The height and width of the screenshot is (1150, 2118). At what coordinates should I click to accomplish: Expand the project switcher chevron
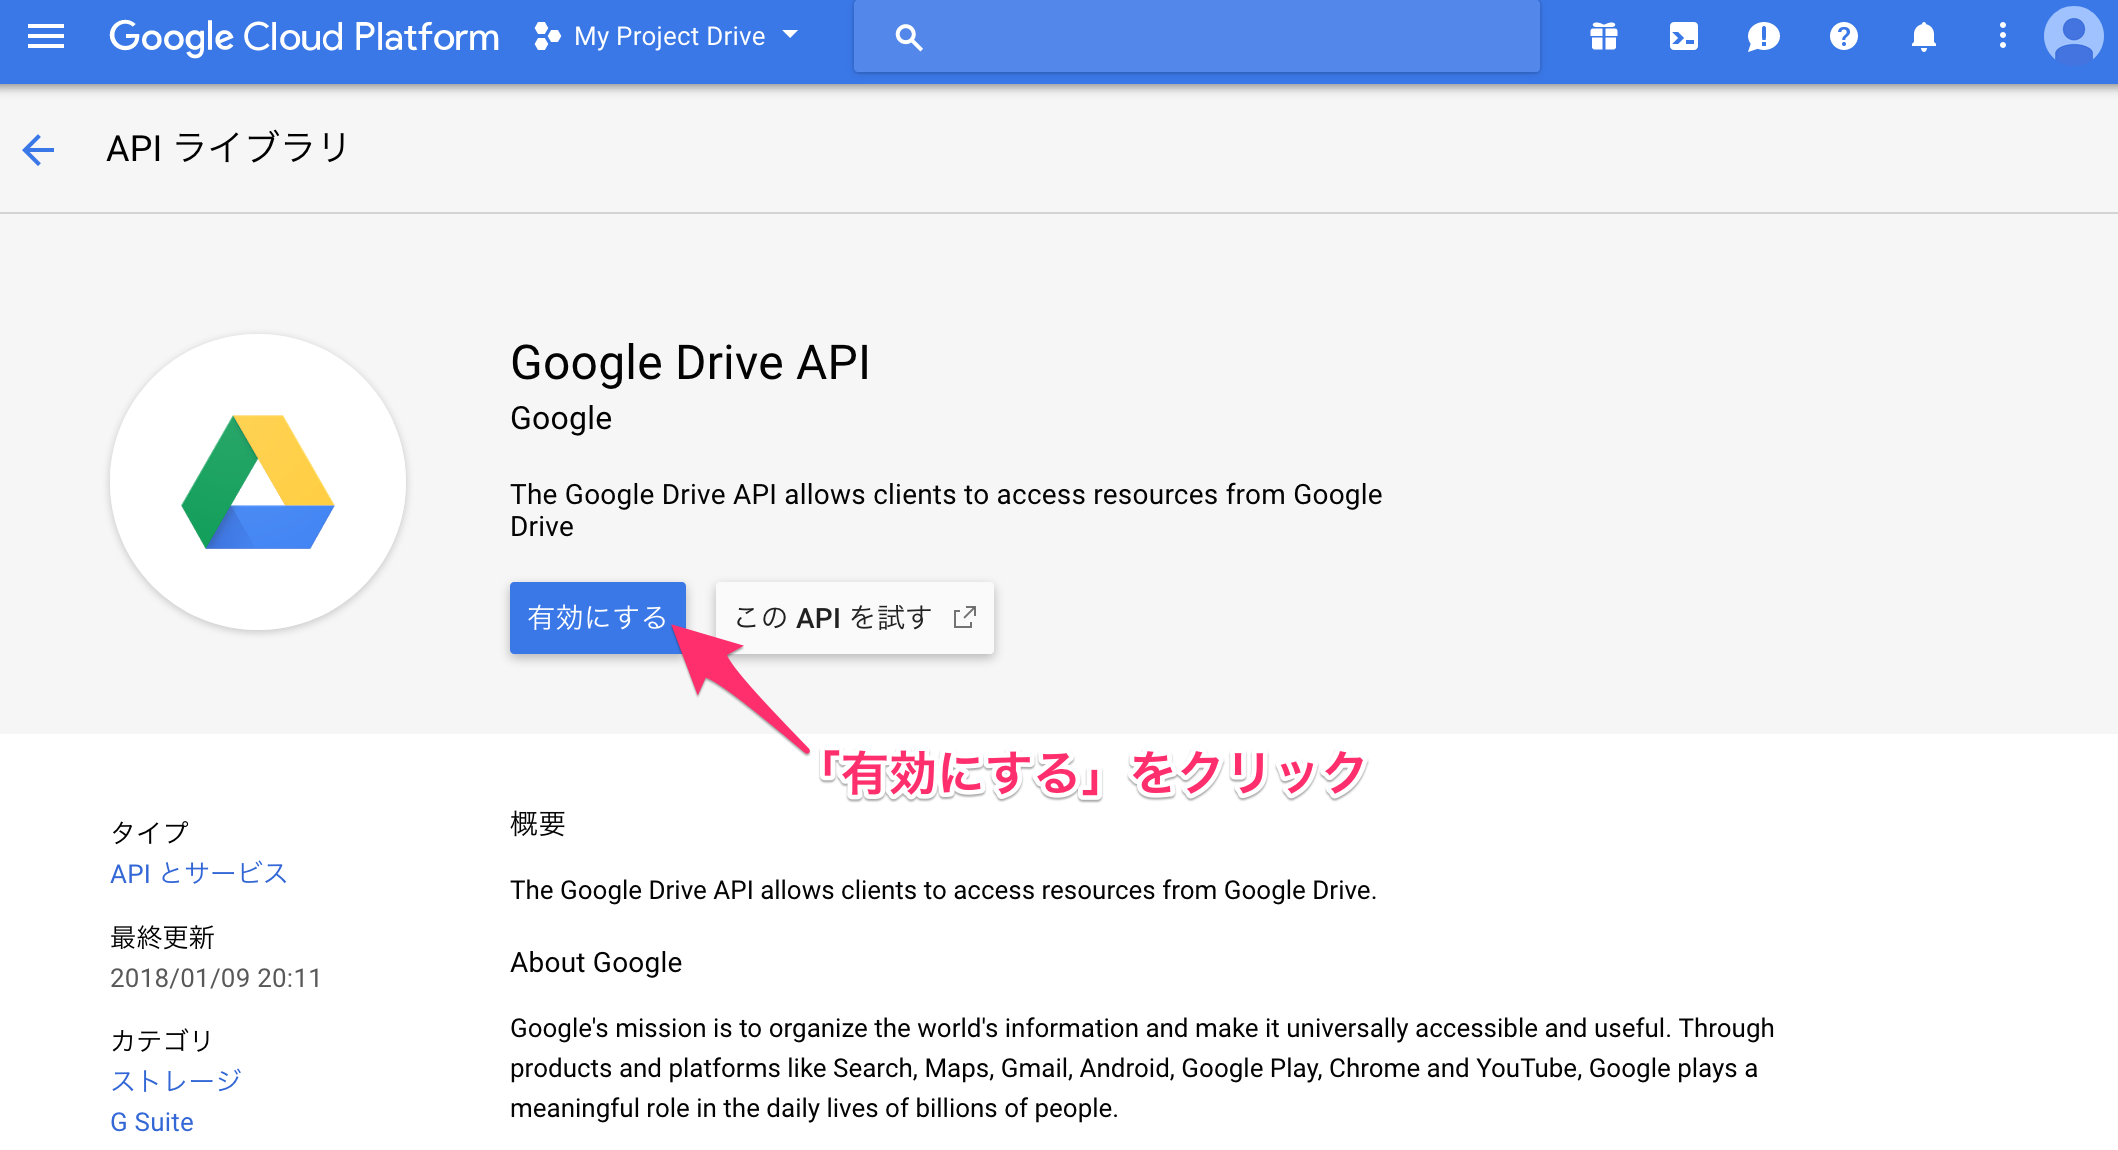coord(789,36)
